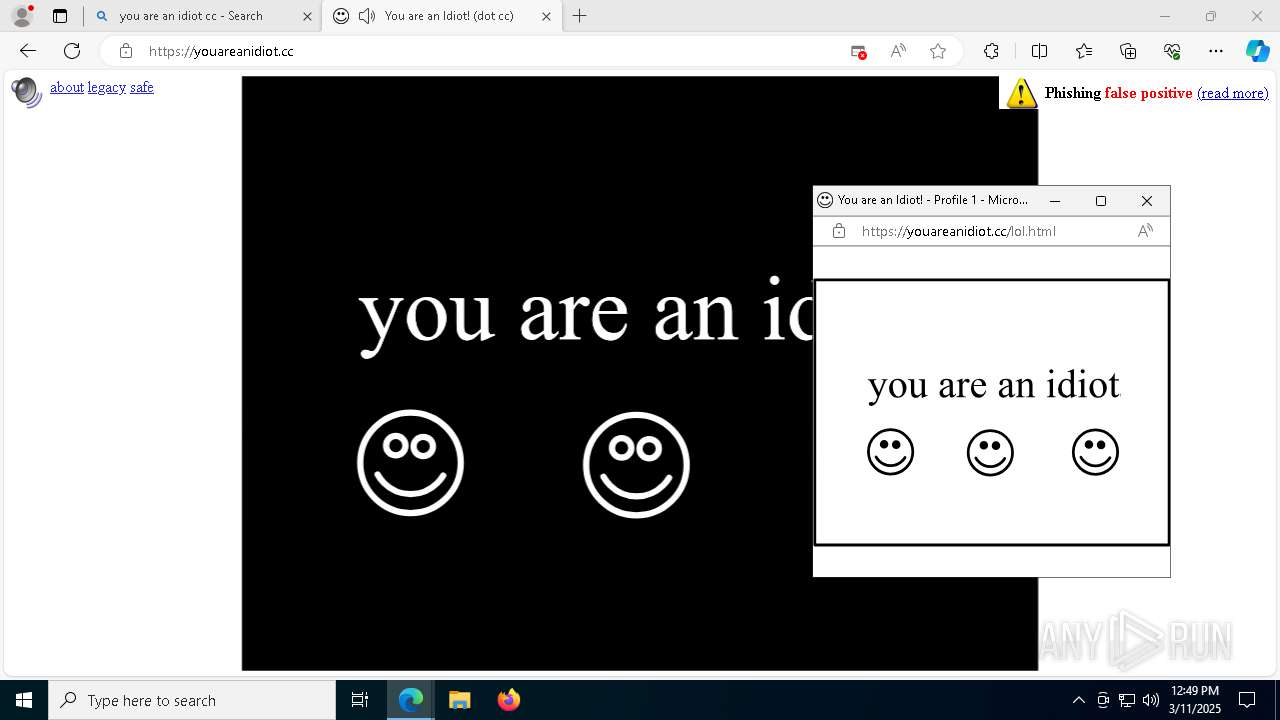Click the 'Type here to search' taskbar box
Screen dimensions: 1280x720
pyautogui.click(x=192, y=700)
